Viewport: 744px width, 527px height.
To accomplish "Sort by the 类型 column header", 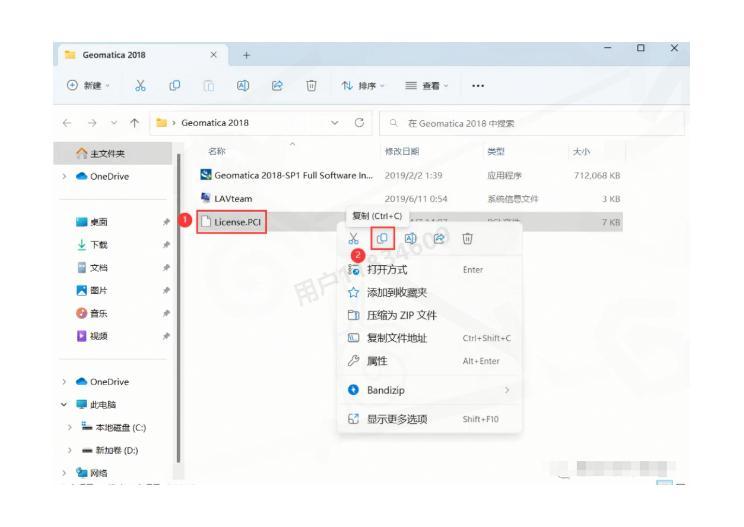I will 496,151.
